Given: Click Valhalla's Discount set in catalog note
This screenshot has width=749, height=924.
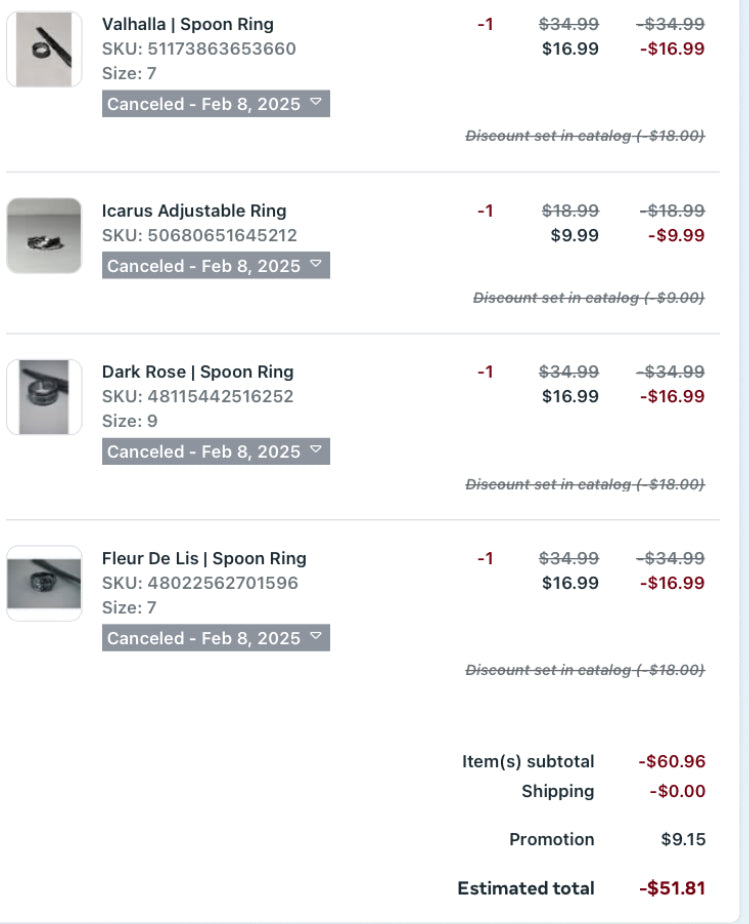Looking at the screenshot, I should [x=585, y=136].
